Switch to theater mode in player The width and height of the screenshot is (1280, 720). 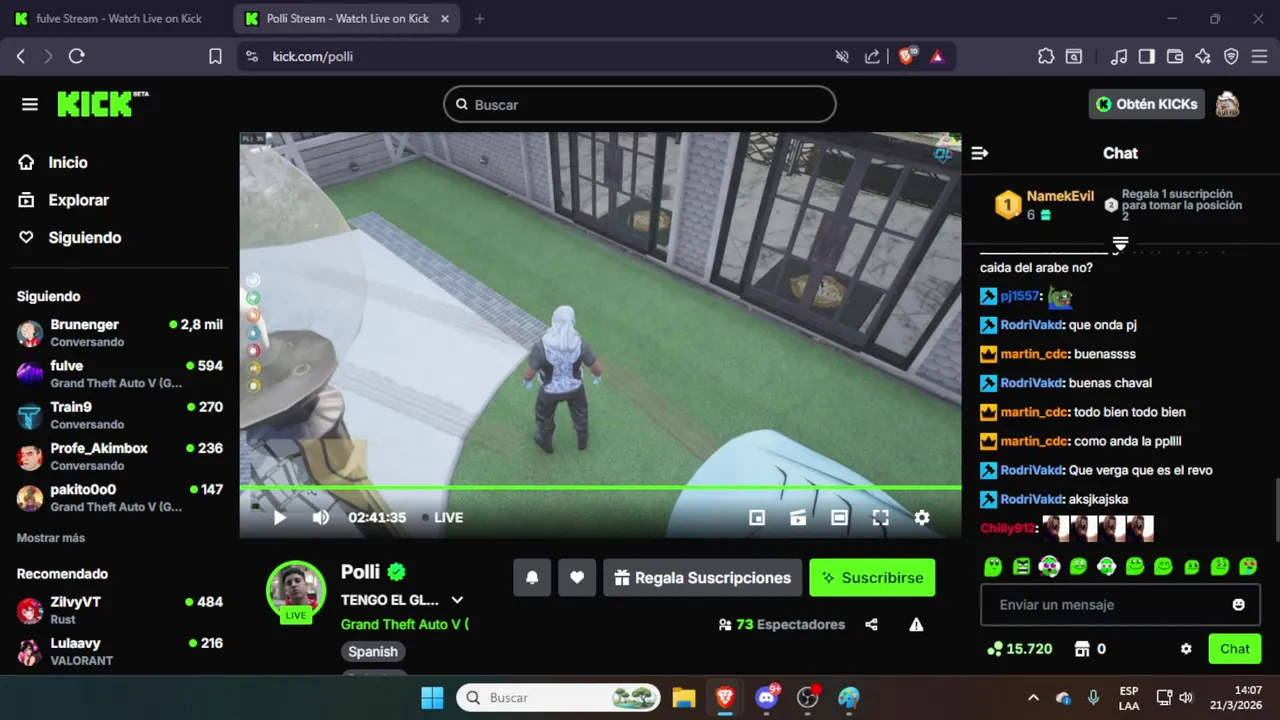pos(840,517)
